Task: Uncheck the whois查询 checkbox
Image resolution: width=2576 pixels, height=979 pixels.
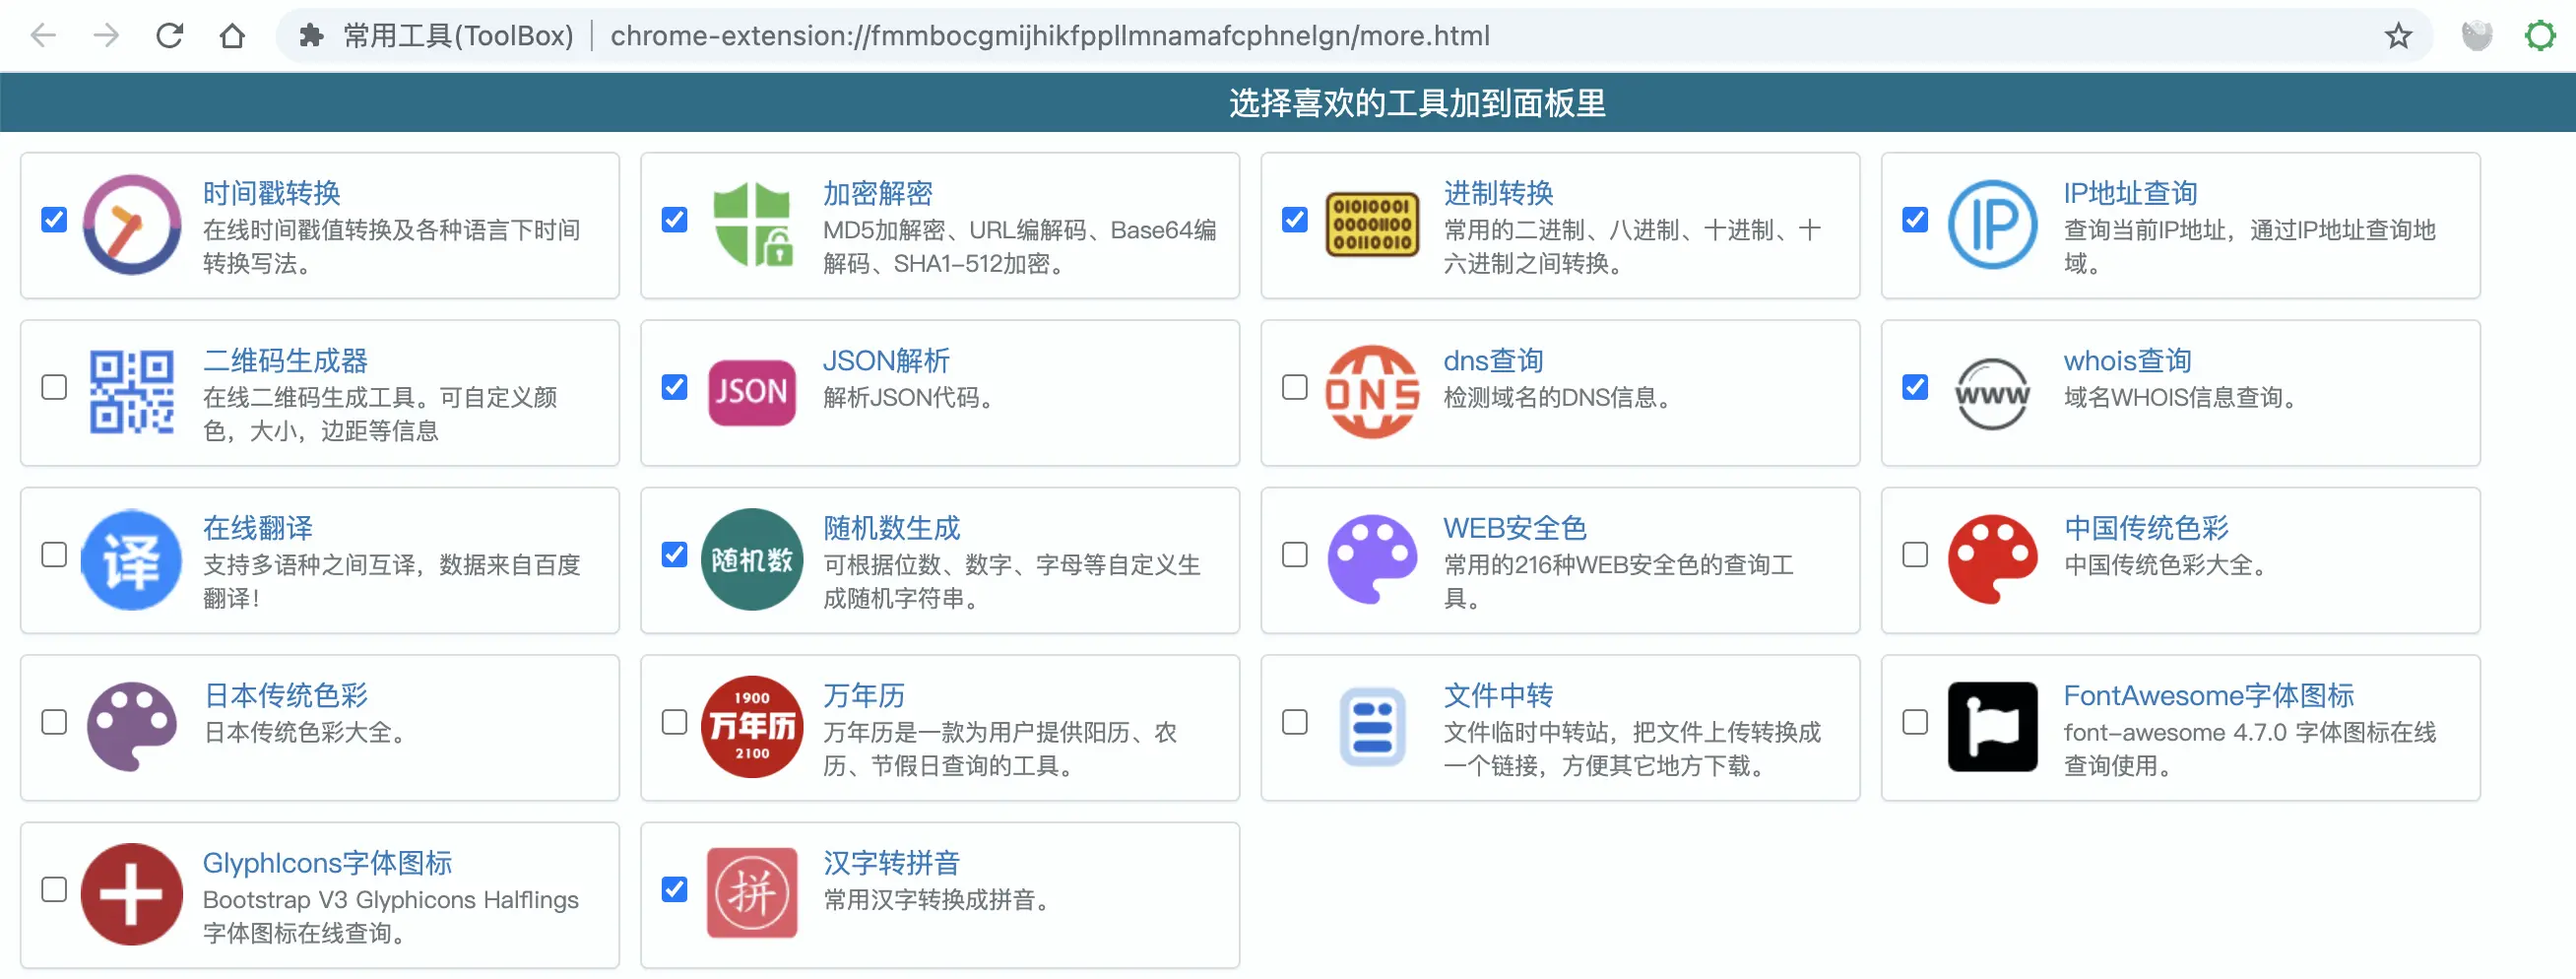Action: (x=1915, y=387)
